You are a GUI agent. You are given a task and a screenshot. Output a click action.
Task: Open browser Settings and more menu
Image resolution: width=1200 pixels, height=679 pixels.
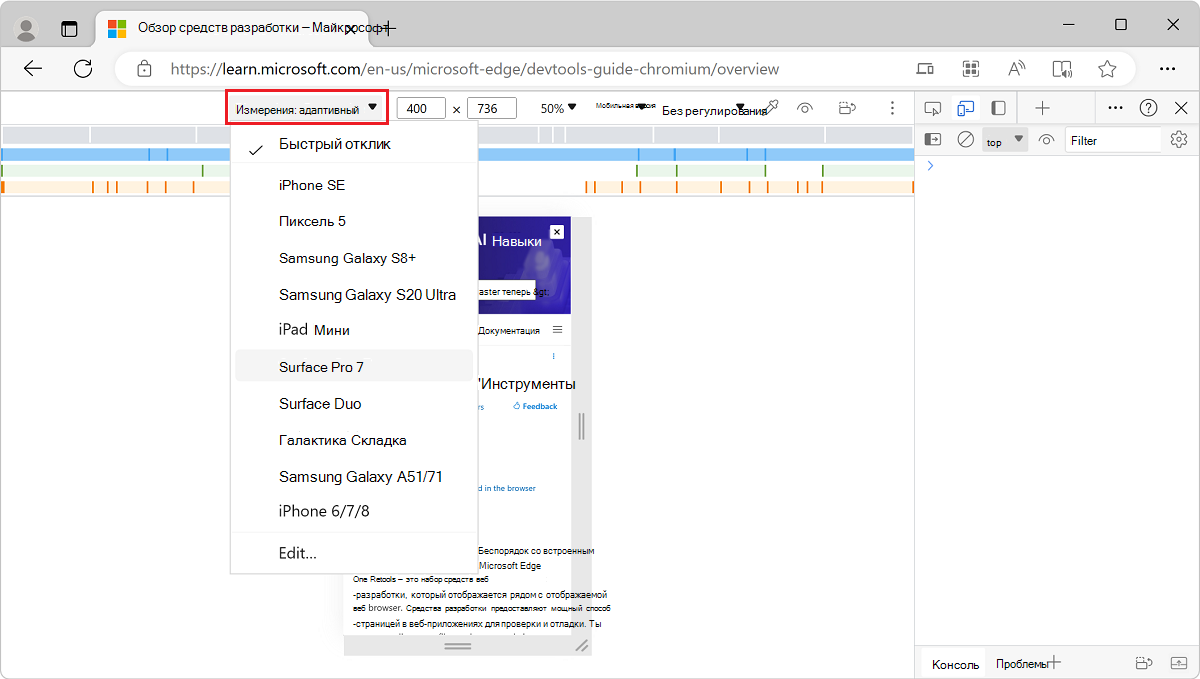pos(1167,69)
